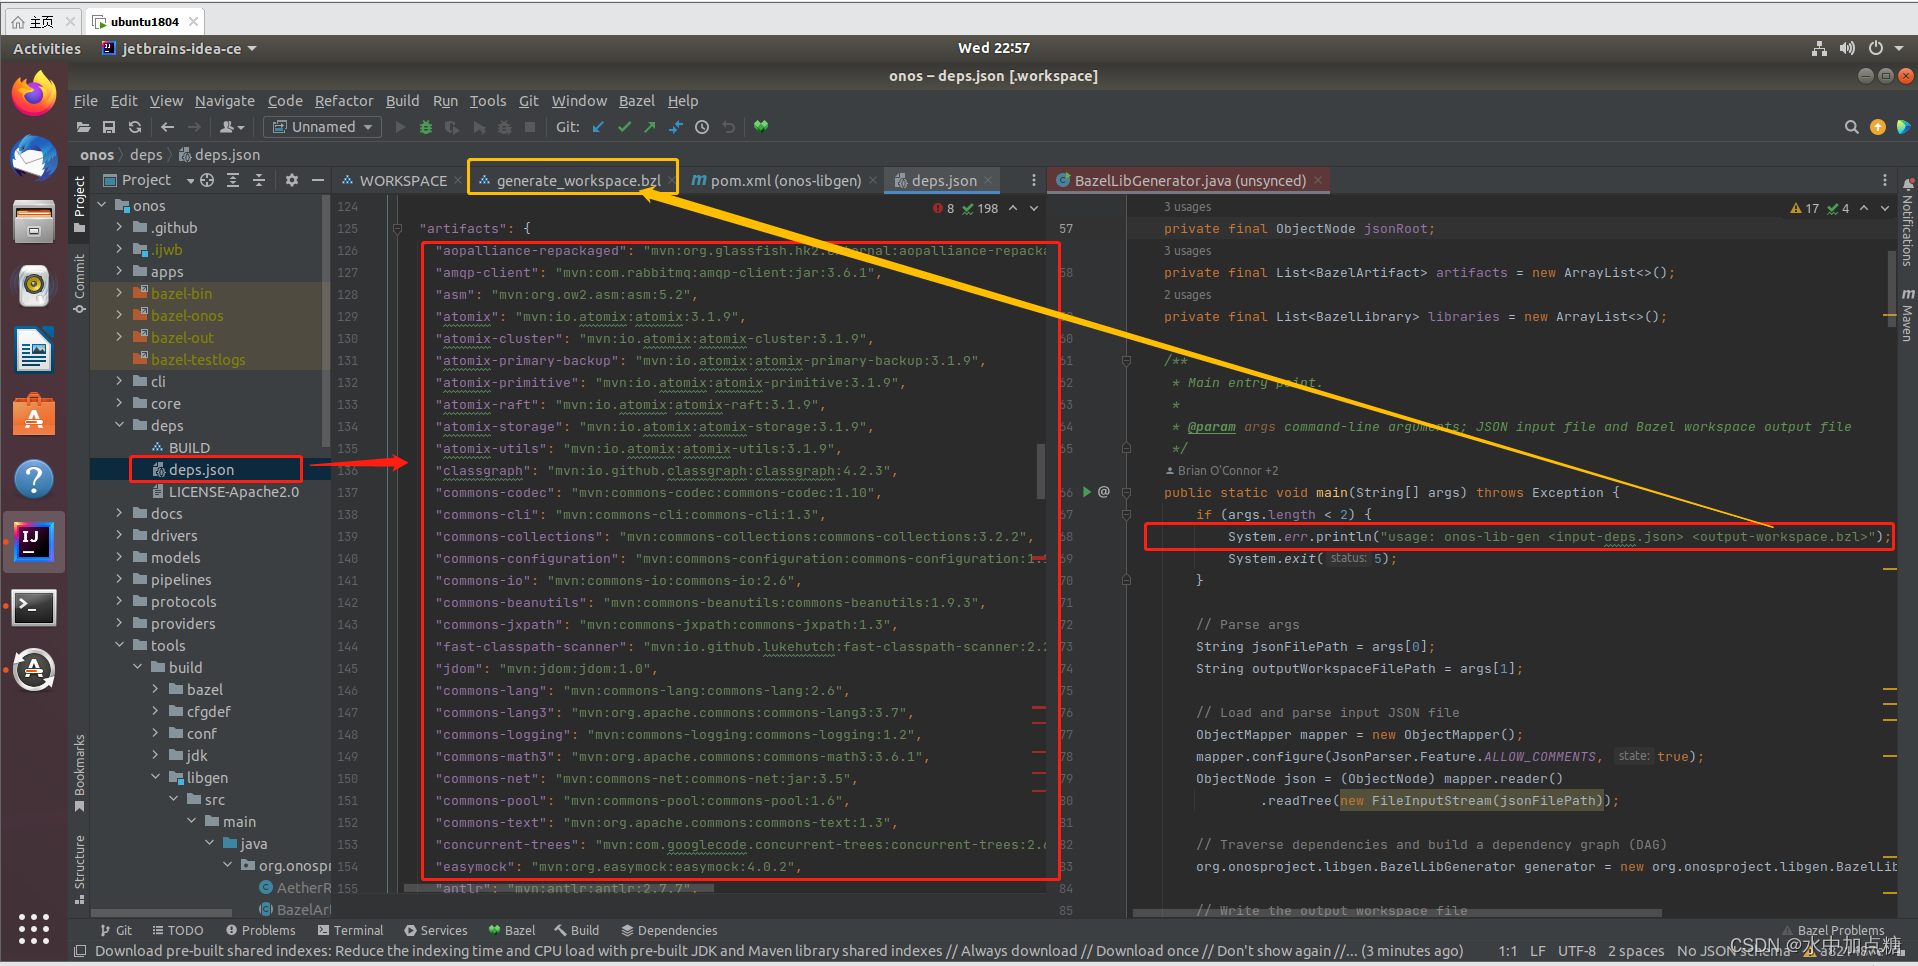Click the Bazel sync green heart icon

click(761, 127)
